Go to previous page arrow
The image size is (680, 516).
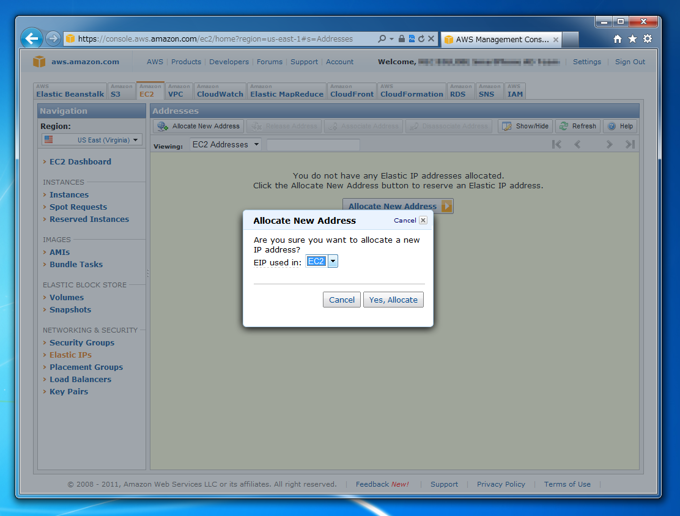click(577, 144)
